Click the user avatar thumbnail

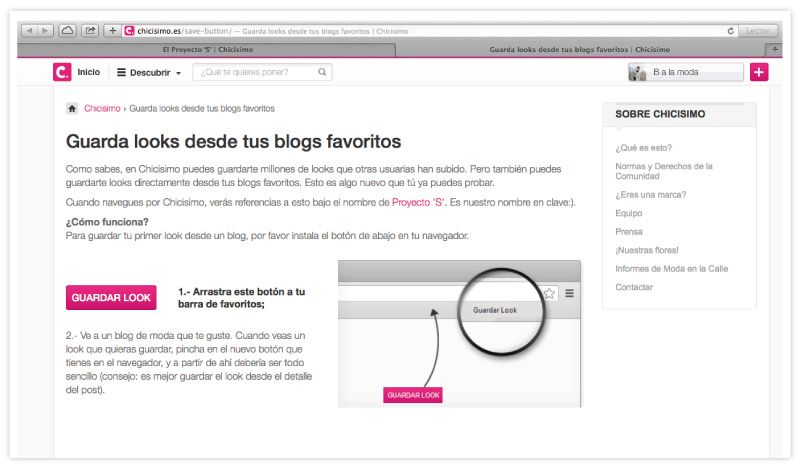(638, 72)
